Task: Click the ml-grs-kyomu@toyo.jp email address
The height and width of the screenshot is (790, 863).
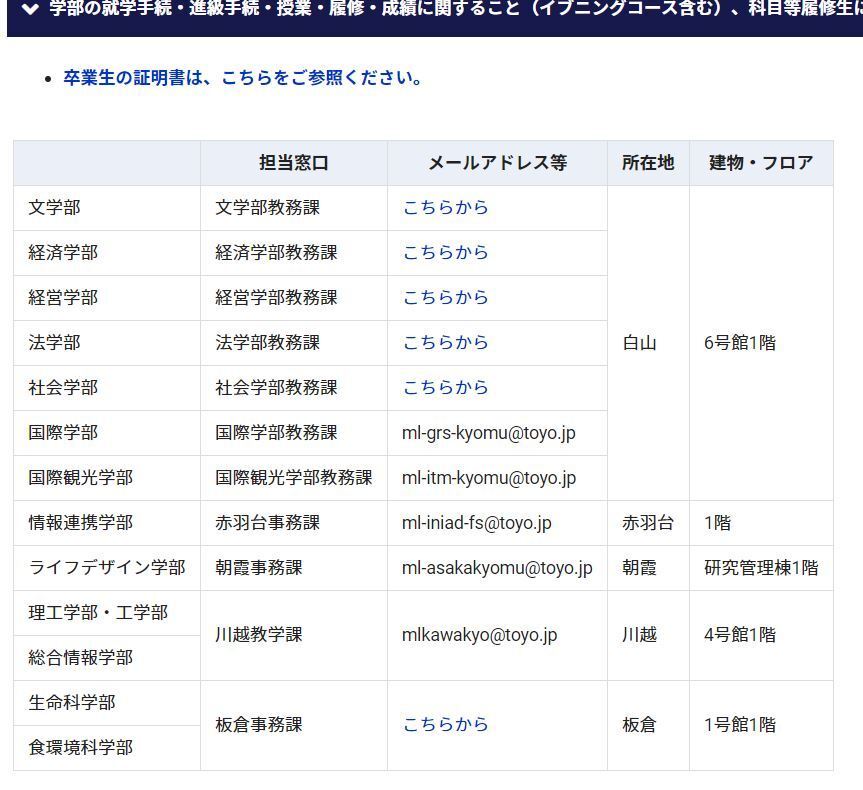Action: 488,433
